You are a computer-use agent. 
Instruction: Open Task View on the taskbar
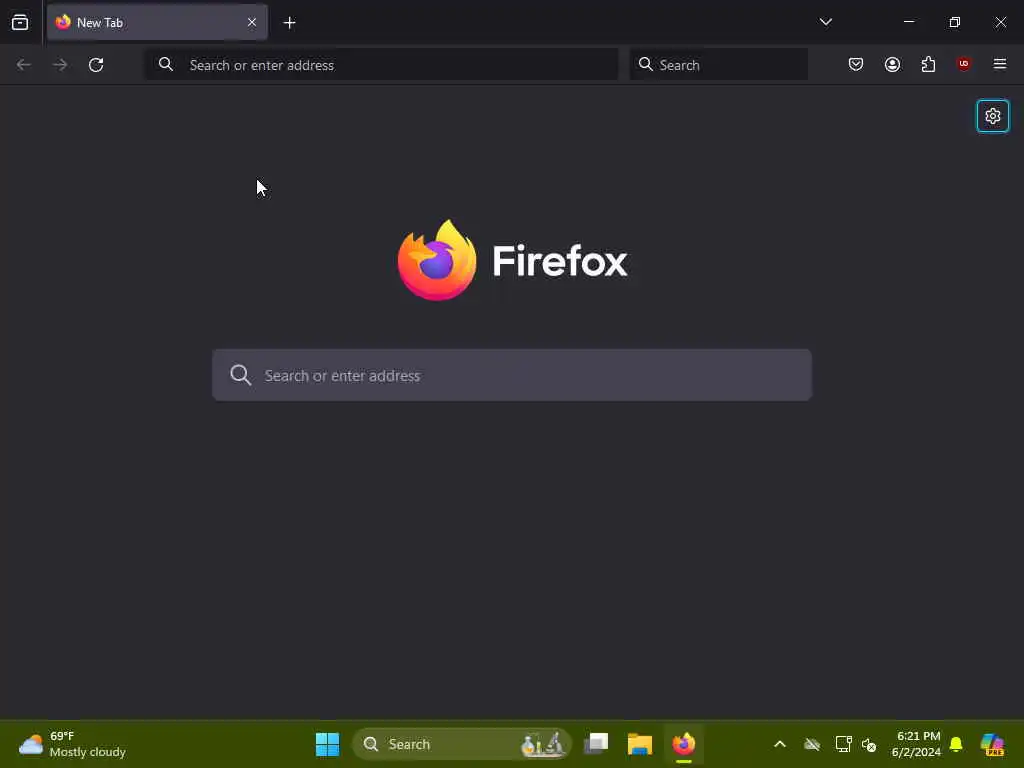click(596, 744)
